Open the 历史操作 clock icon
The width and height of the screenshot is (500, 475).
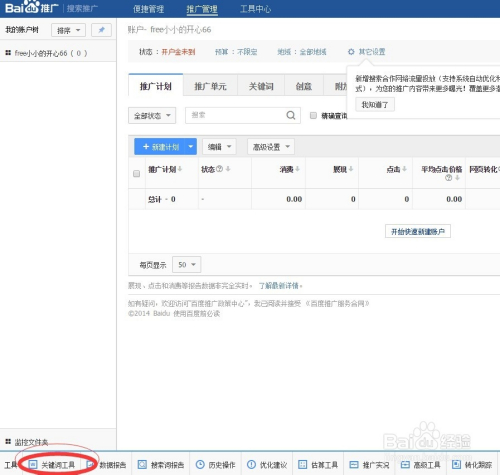(x=200, y=464)
